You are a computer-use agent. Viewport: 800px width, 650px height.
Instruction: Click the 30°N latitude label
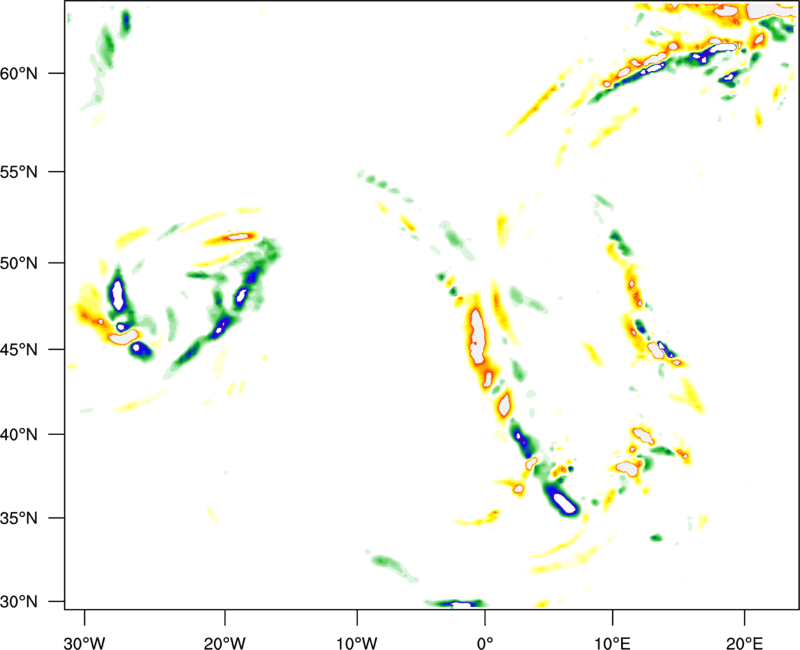(19, 602)
